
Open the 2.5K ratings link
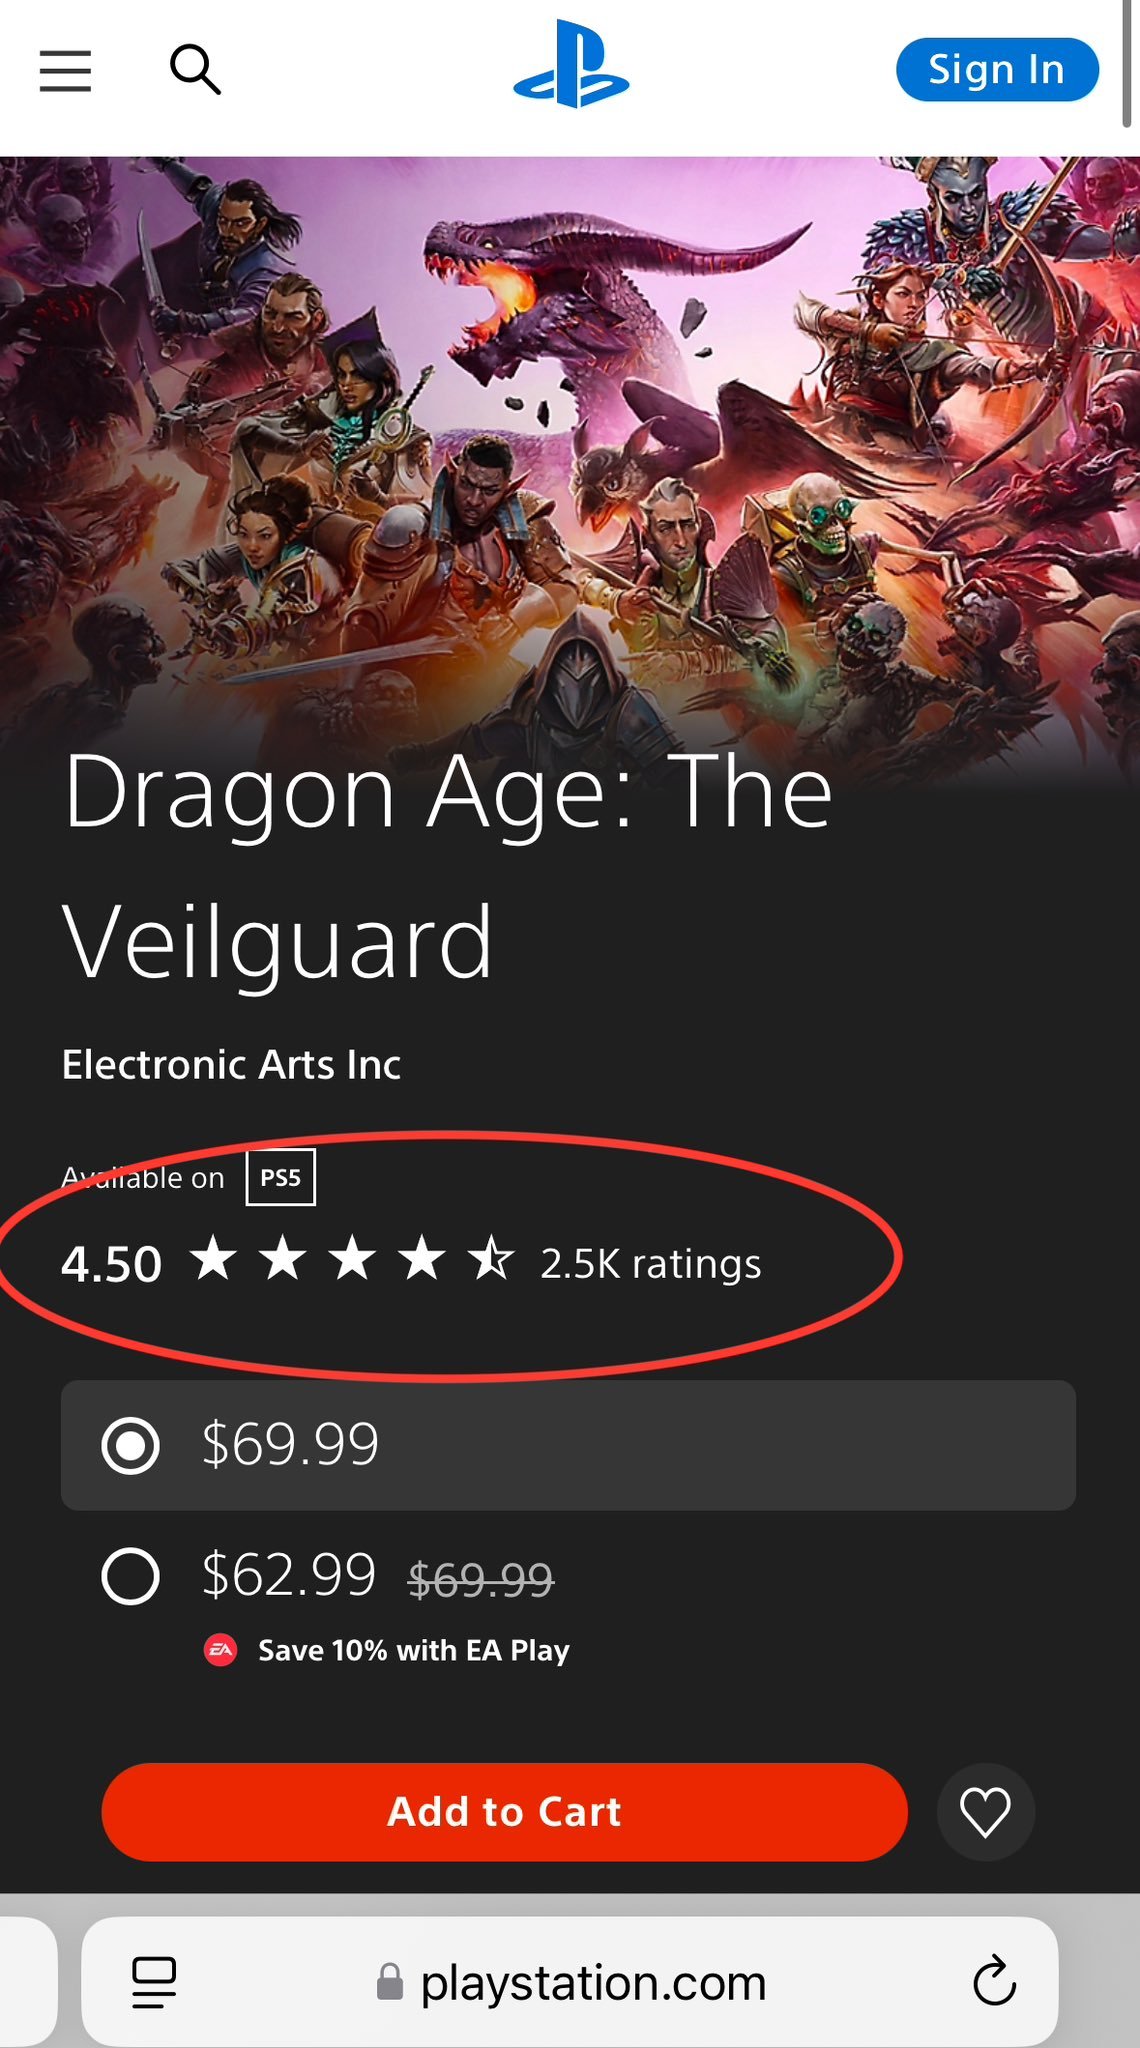tap(650, 1263)
